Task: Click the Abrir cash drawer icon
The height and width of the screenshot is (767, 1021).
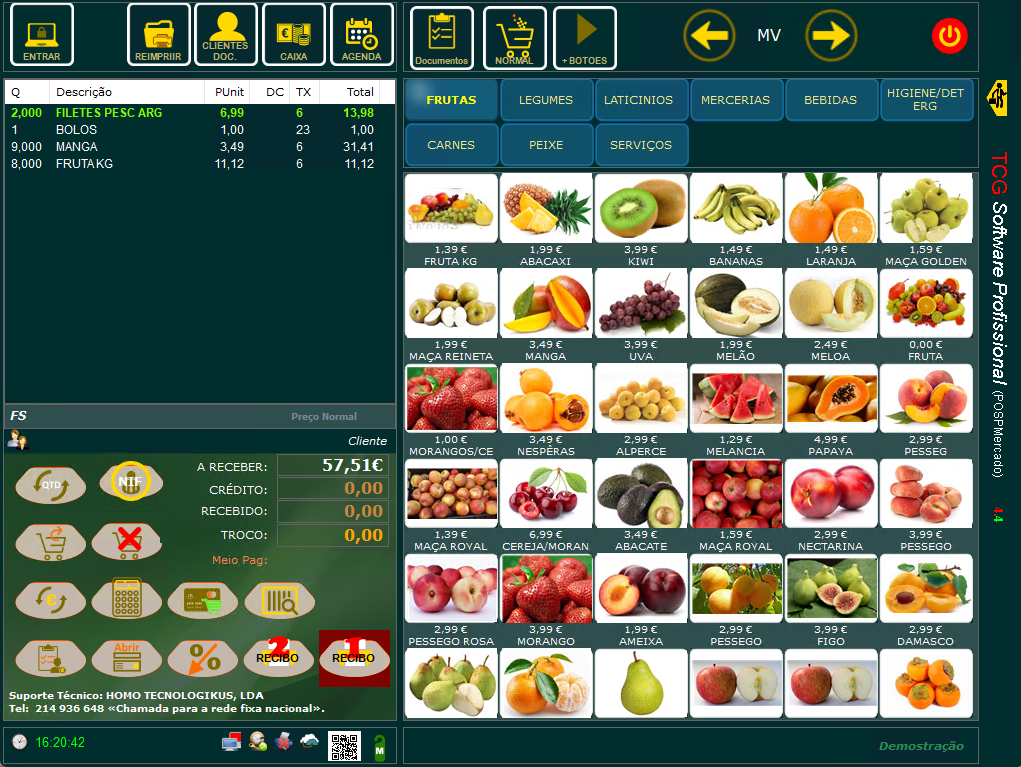Action: coord(127,658)
